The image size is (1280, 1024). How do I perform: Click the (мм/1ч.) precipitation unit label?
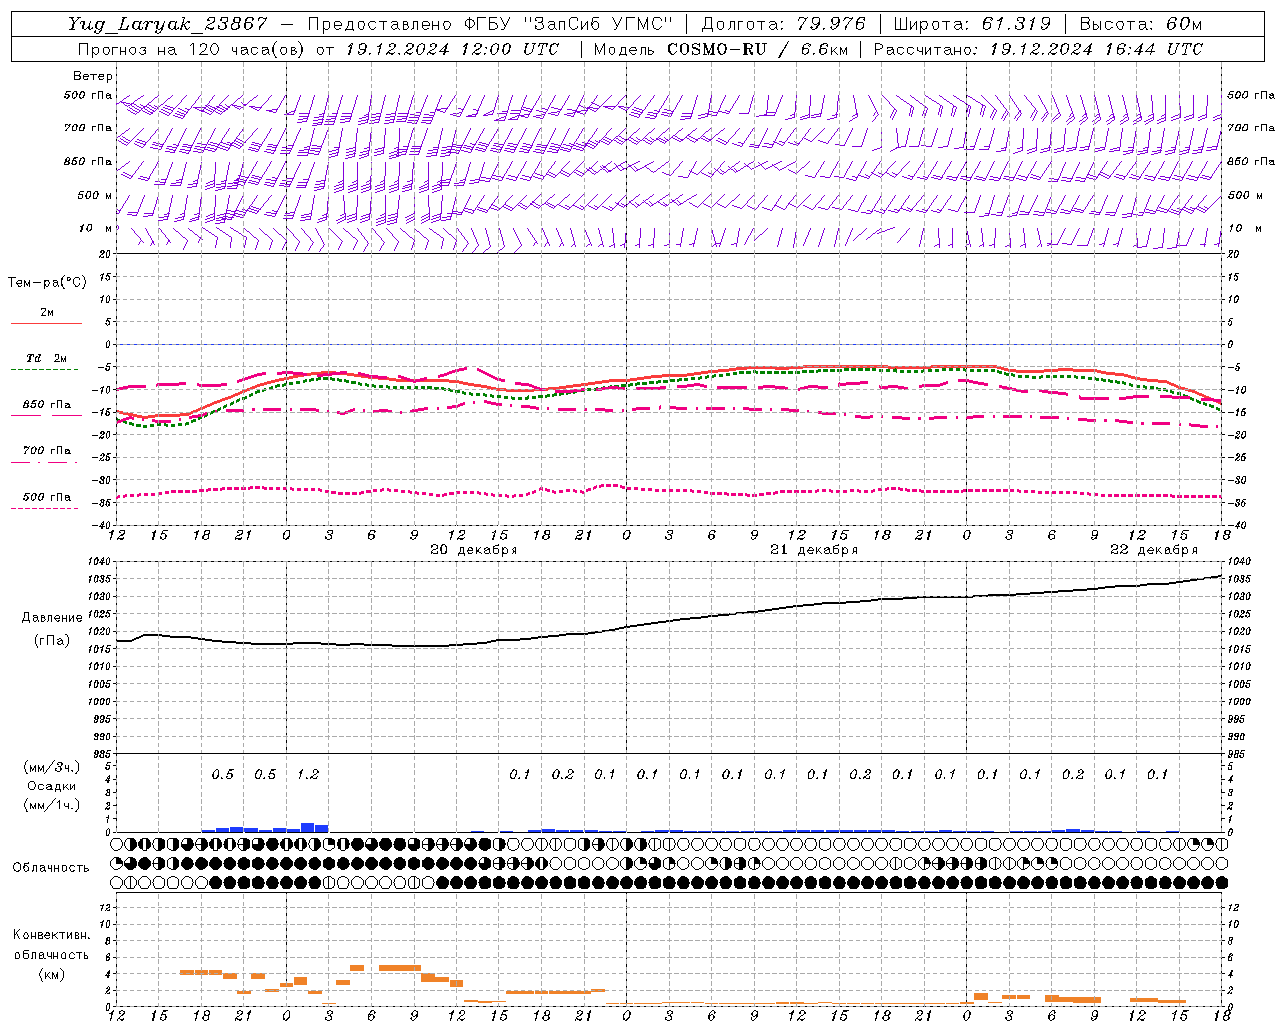[x=52, y=805]
